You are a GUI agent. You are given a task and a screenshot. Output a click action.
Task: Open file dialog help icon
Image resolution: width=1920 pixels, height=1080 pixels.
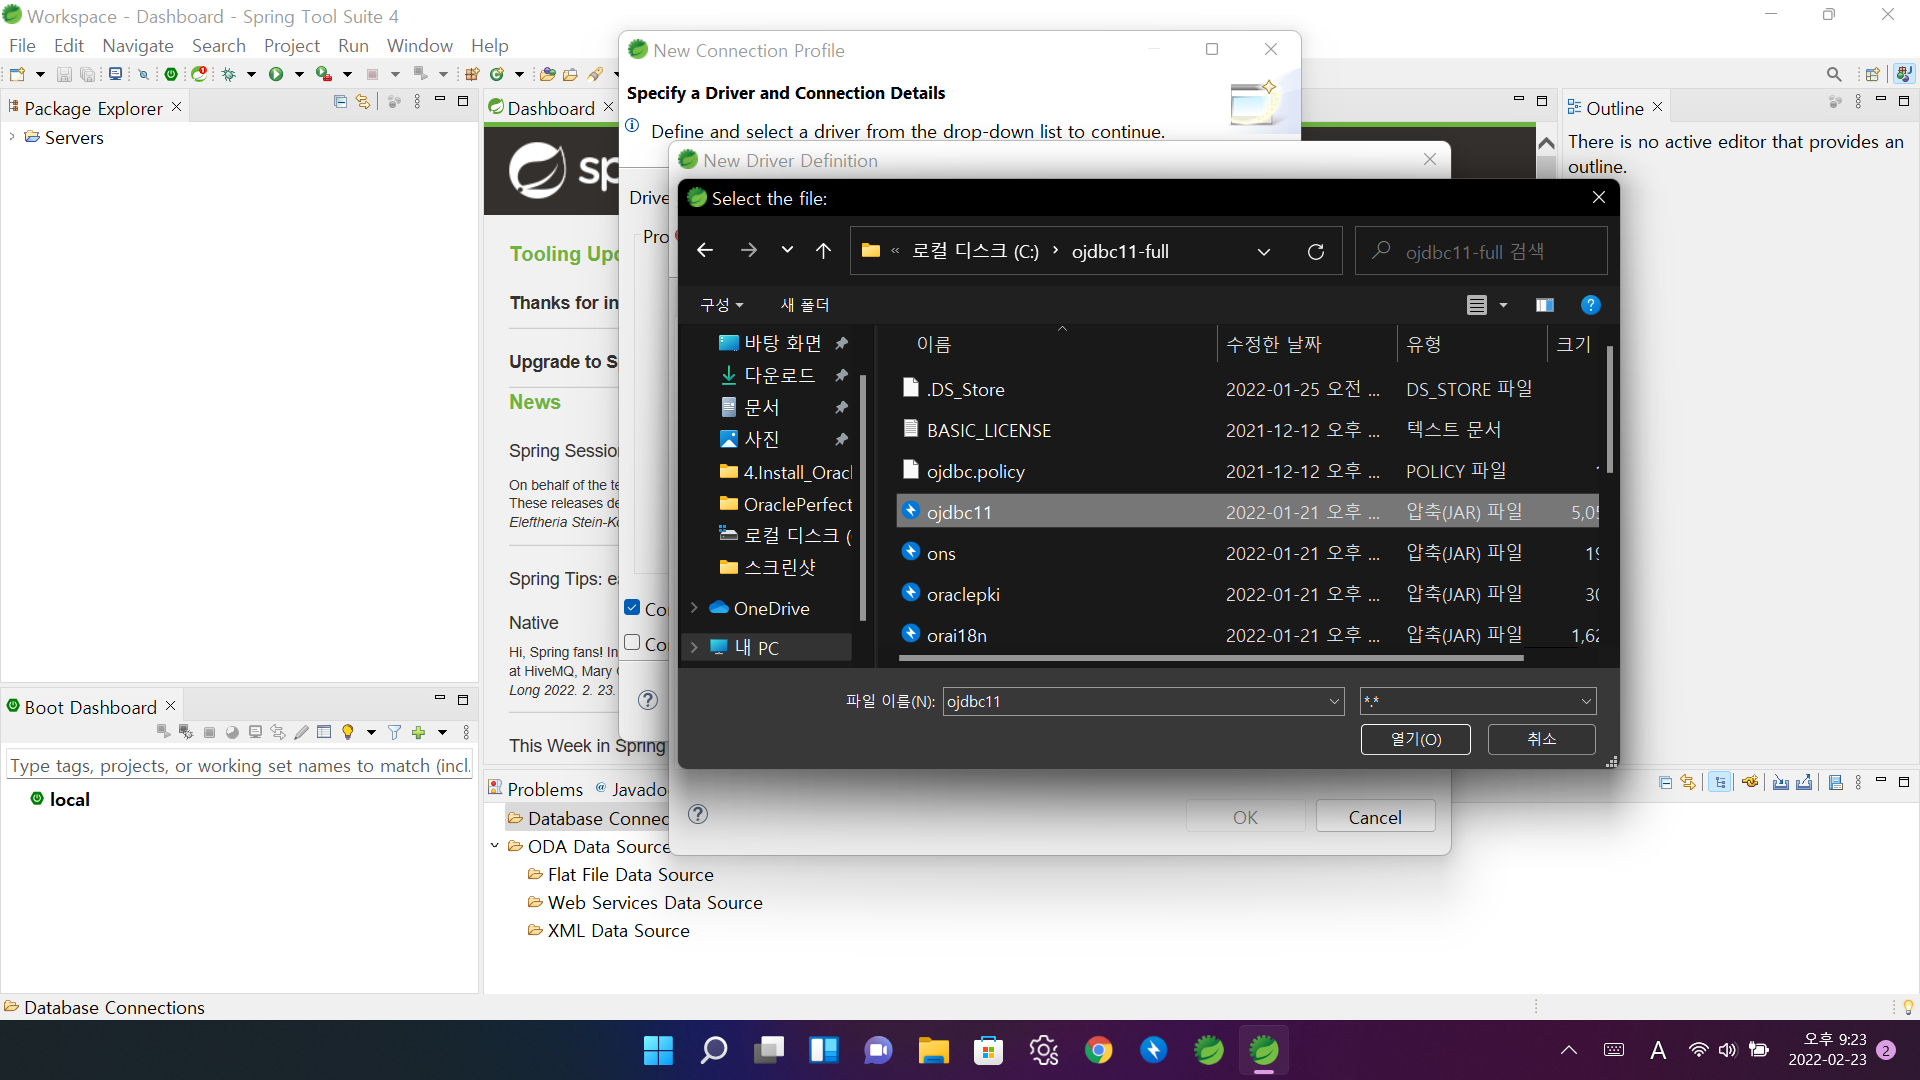point(1590,305)
